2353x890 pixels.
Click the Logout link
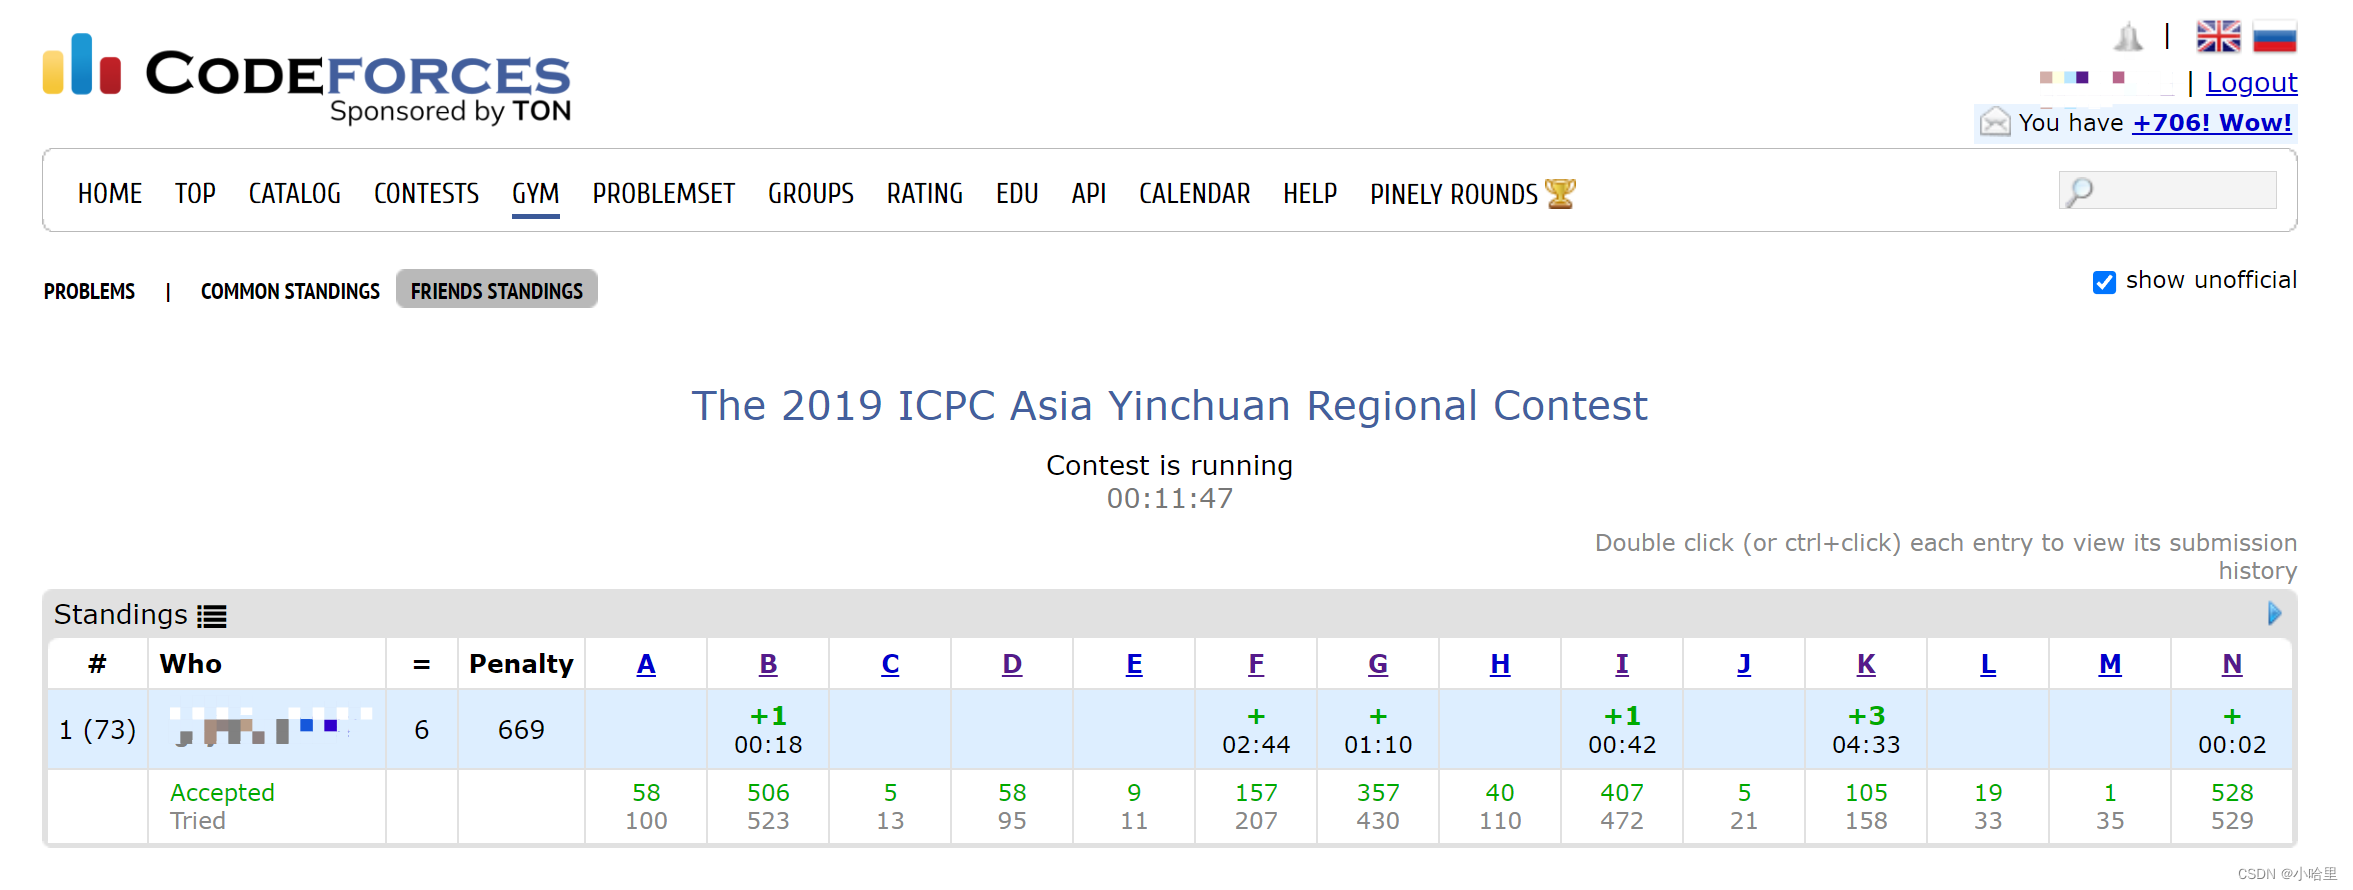click(x=2252, y=82)
